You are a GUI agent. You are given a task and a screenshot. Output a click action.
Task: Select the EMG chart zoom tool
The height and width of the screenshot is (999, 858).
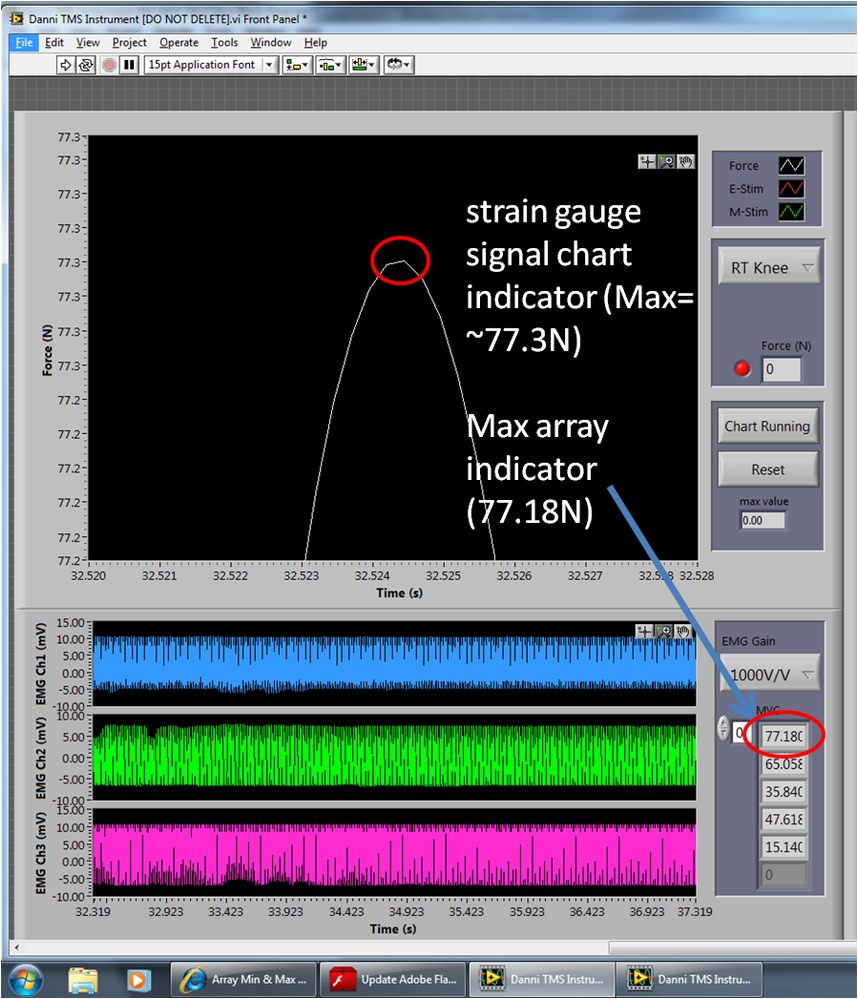coord(664,631)
